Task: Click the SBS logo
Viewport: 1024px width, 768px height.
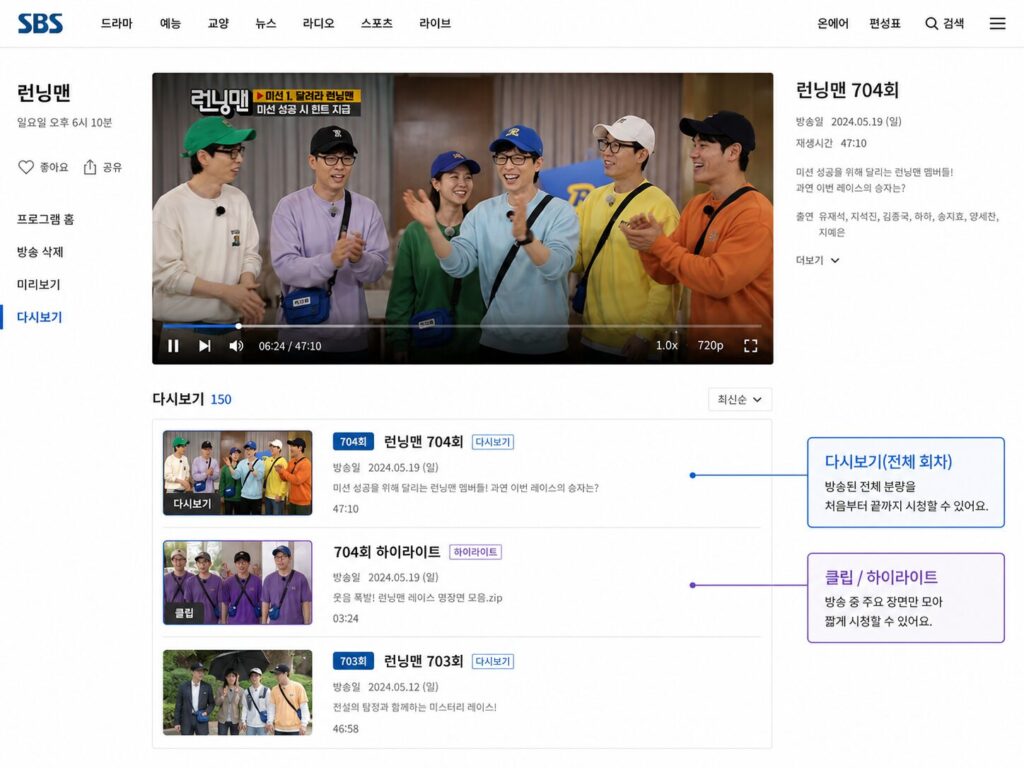Action: 40,24
